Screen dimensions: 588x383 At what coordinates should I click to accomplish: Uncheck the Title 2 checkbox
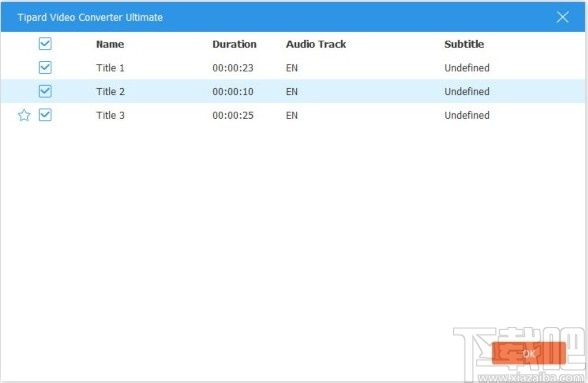45,91
